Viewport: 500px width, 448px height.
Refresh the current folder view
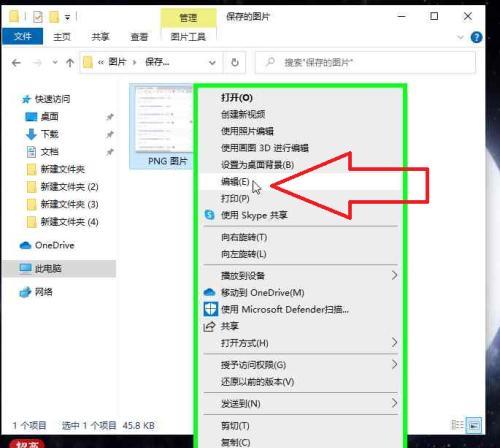point(235,62)
